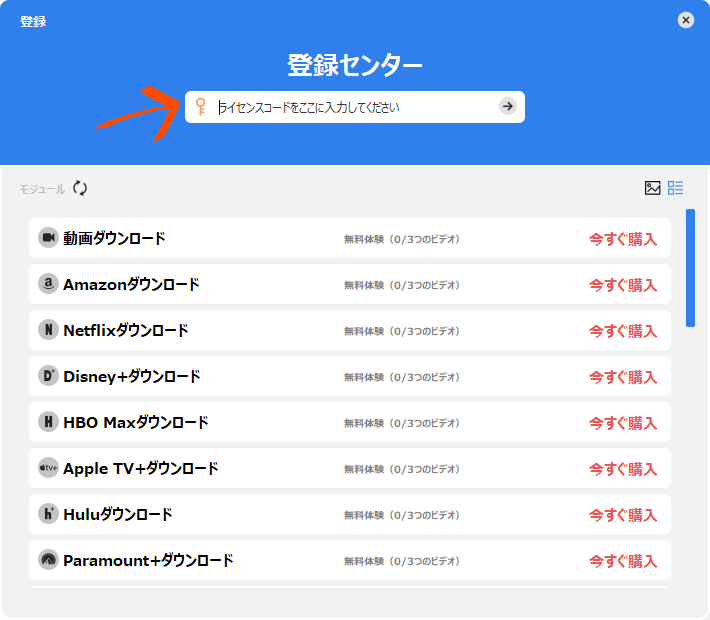Screen dimensions: 710x620
Task: Submit license code with arrow button
Action: pos(508,107)
